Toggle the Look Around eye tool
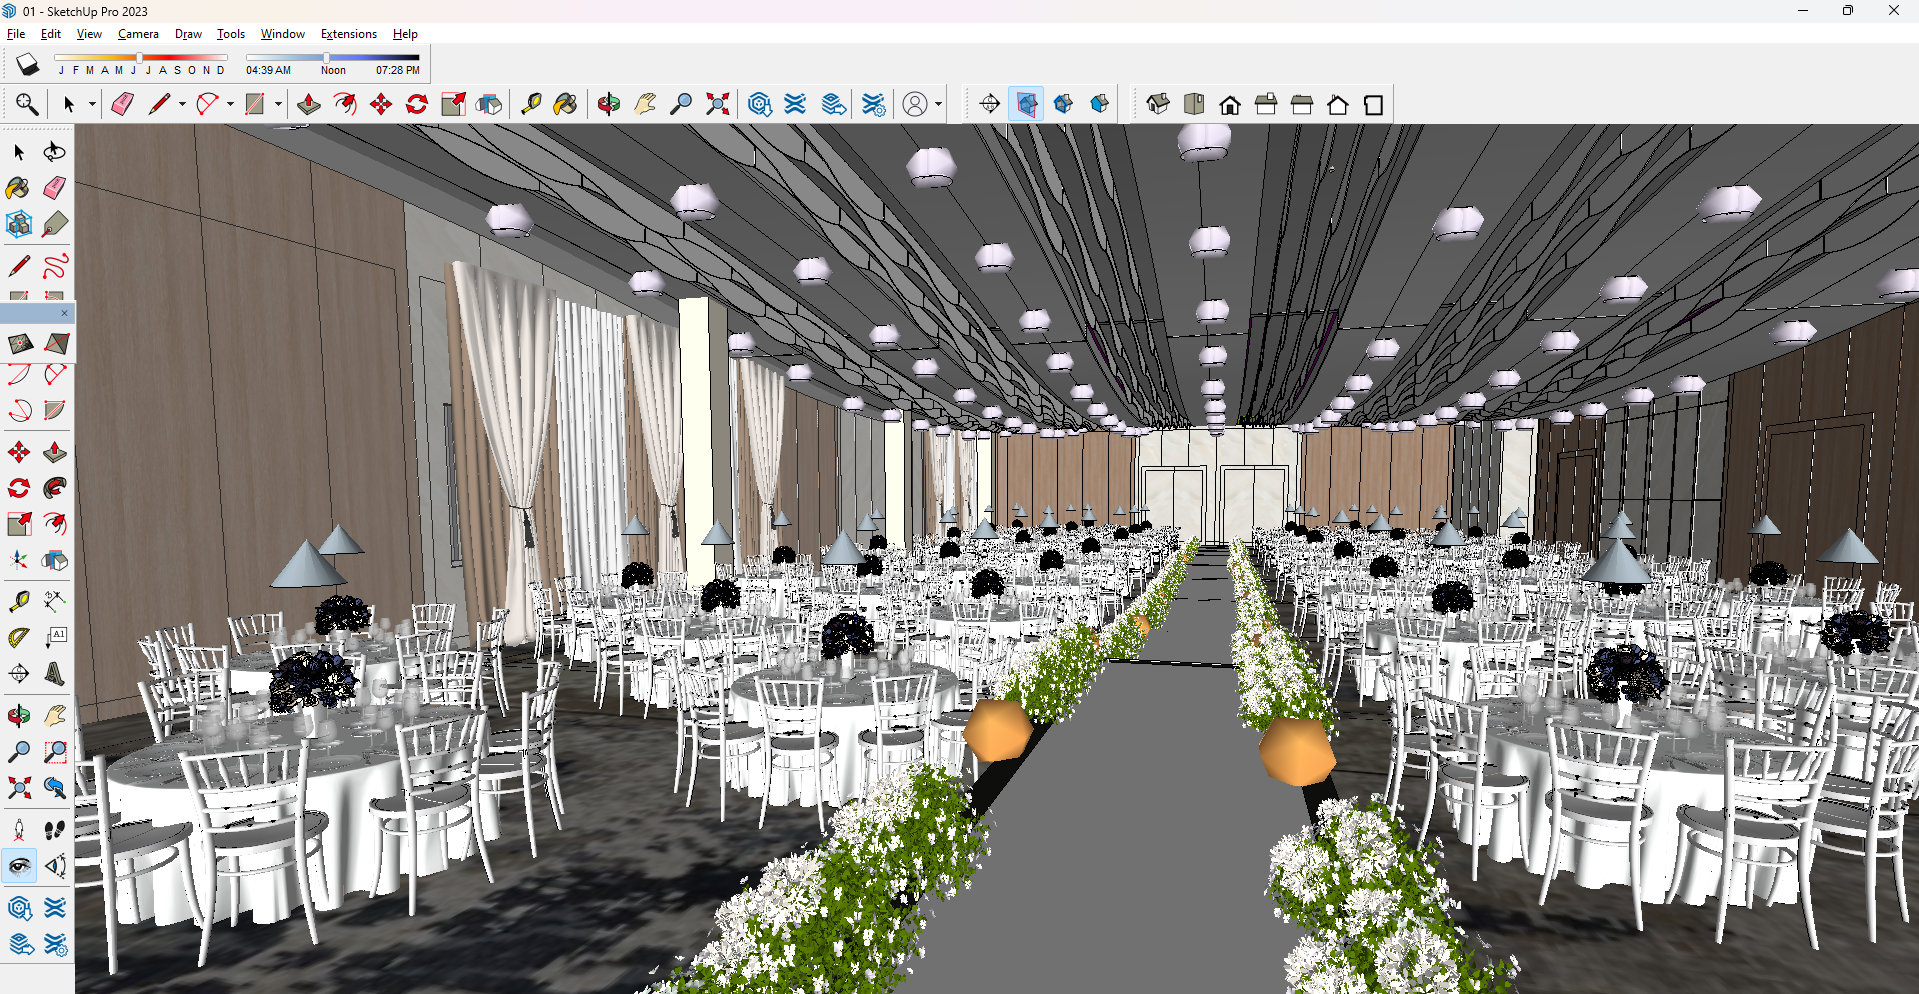This screenshot has height=994, width=1919. pos(19,866)
